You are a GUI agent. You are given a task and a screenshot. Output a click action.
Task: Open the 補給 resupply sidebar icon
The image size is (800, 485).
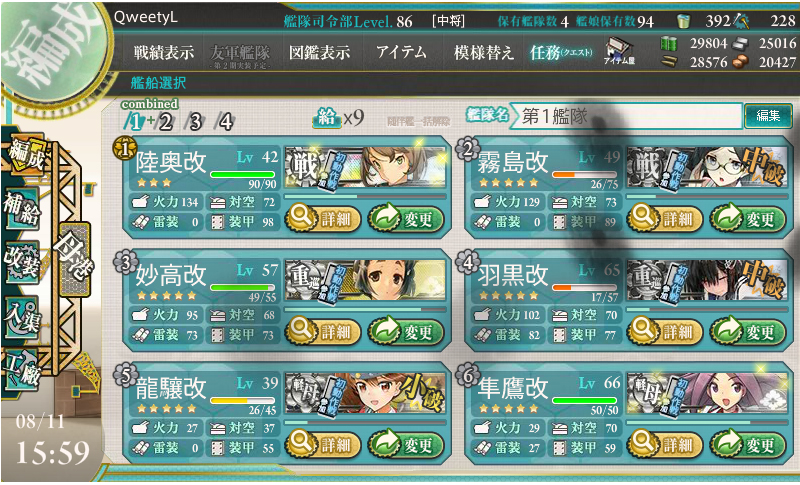click(22, 207)
